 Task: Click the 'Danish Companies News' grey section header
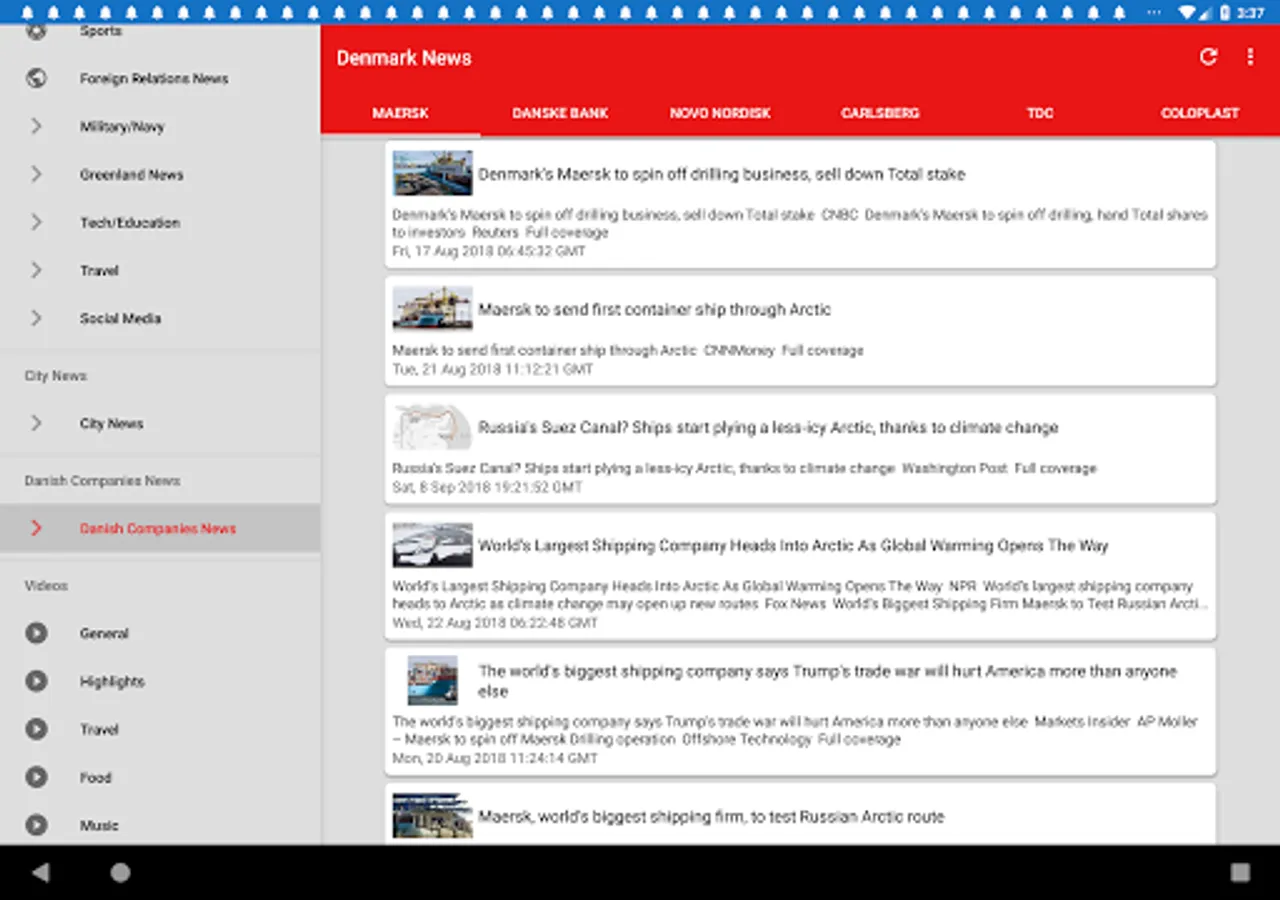pos(102,481)
